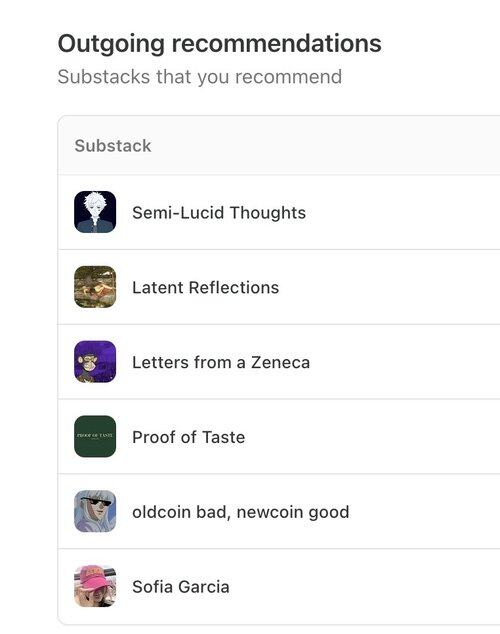Select the green Proof of Taste logo
The image size is (500, 634).
tap(95, 436)
